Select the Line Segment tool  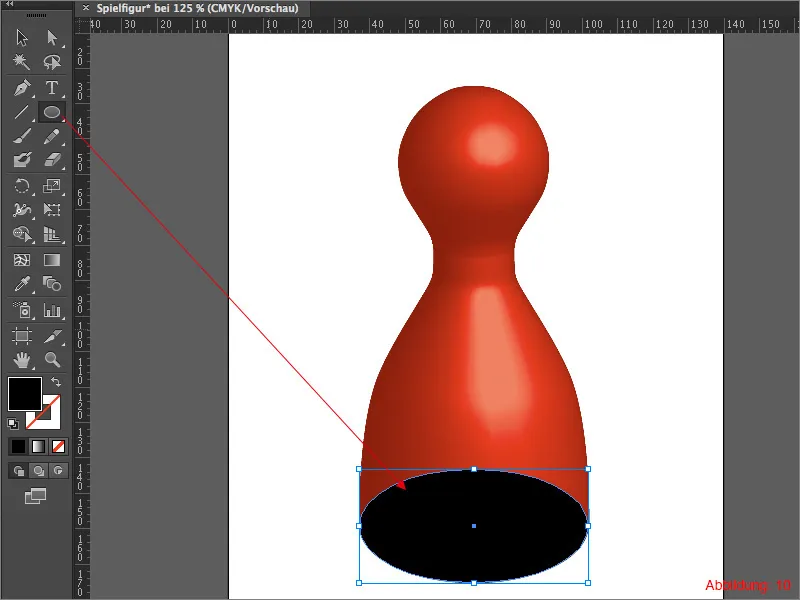(x=22, y=112)
